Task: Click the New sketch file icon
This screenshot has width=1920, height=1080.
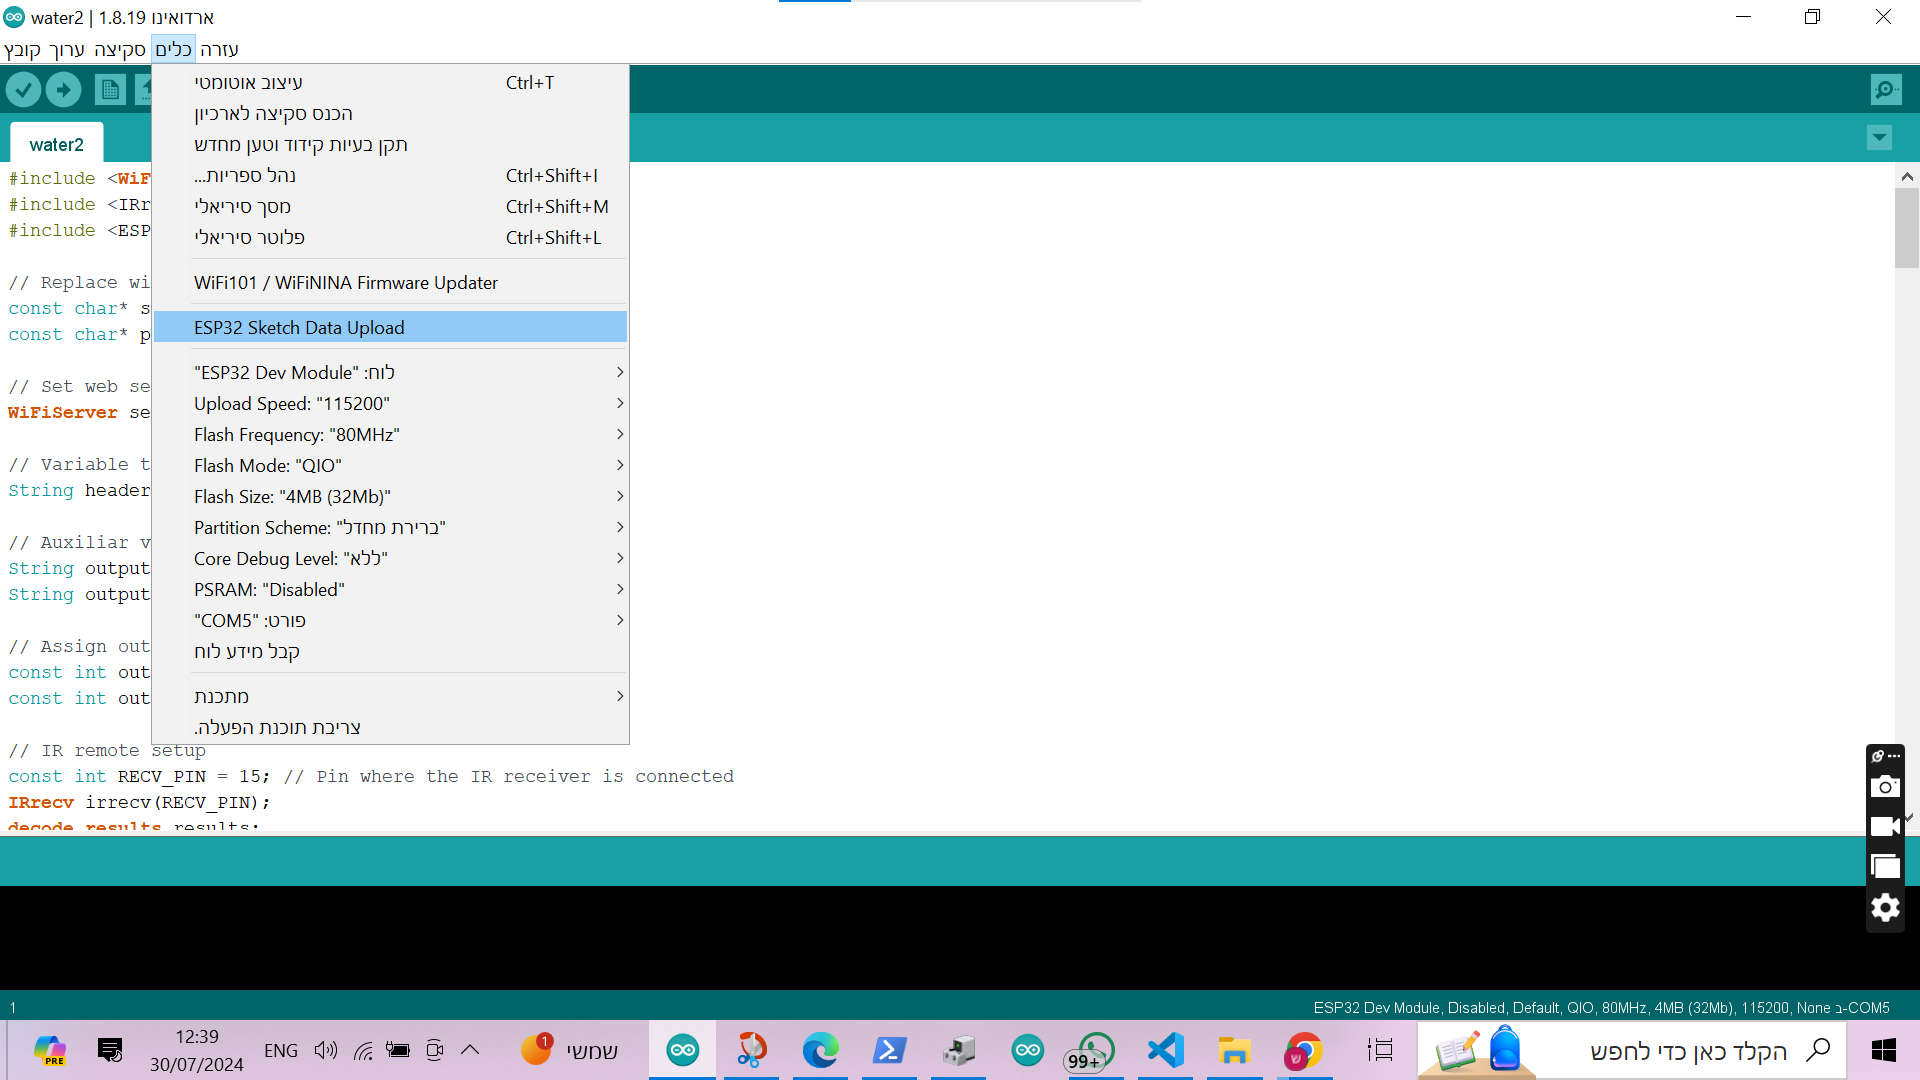Action: point(110,90)
